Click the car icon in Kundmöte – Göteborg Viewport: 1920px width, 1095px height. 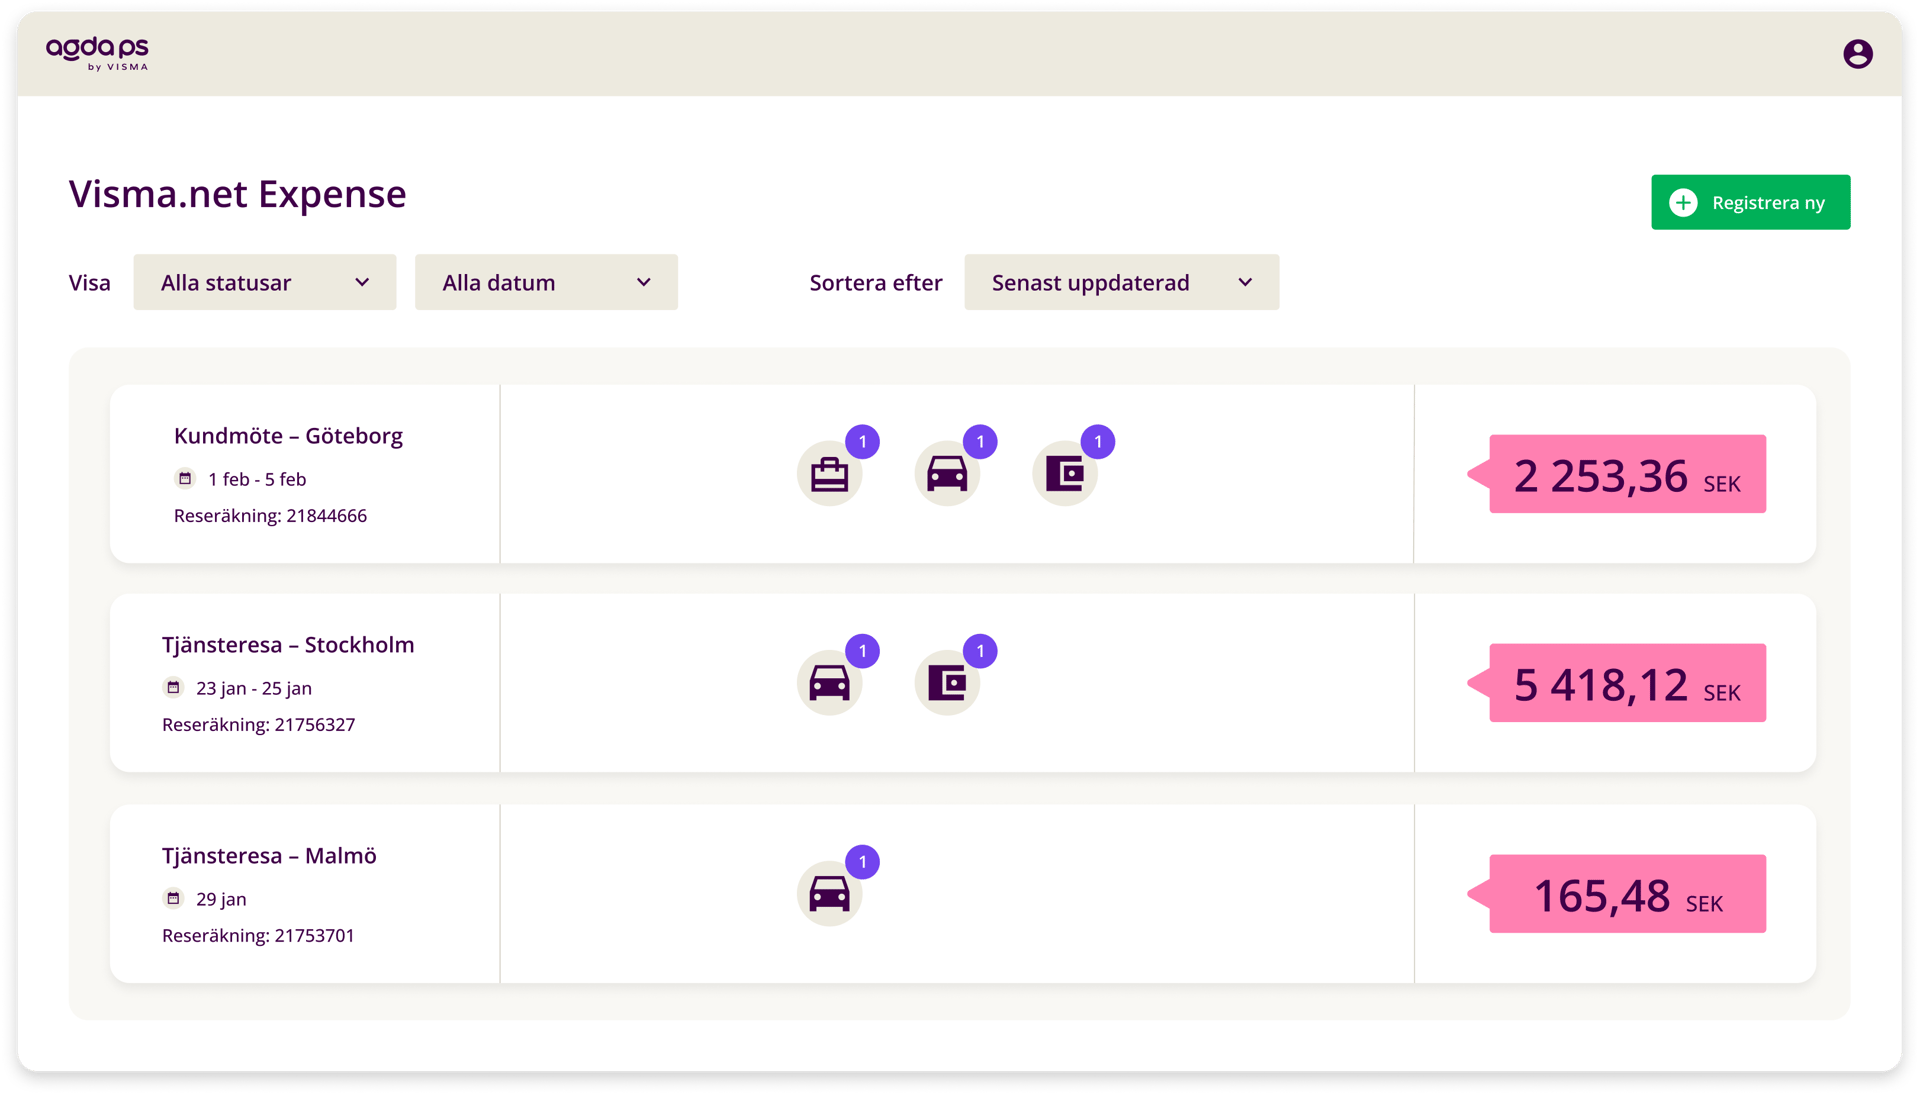click(x=947, y=474)
